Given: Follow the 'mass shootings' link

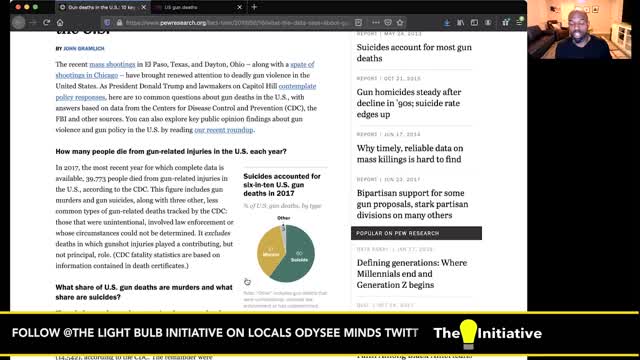Looking at the screenshot, I should pyautogui.click(x=112, y=64).
